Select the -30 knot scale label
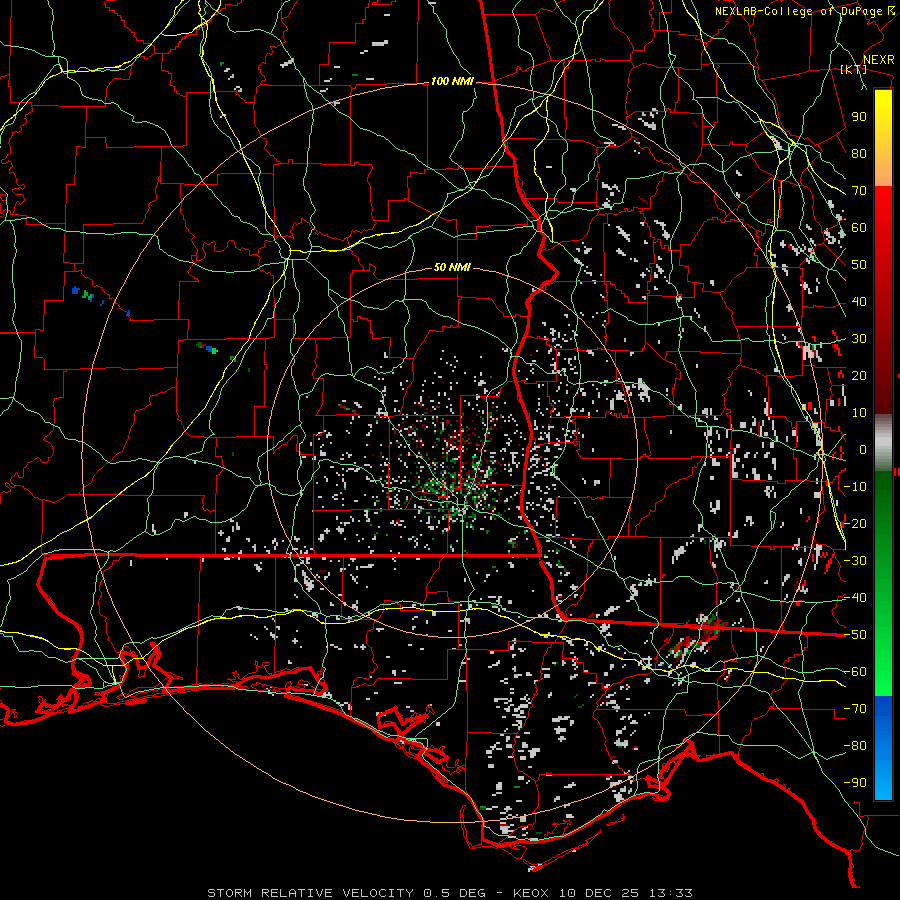The width and height of the screenshot is (900, 900). click(x=855, y=561)
